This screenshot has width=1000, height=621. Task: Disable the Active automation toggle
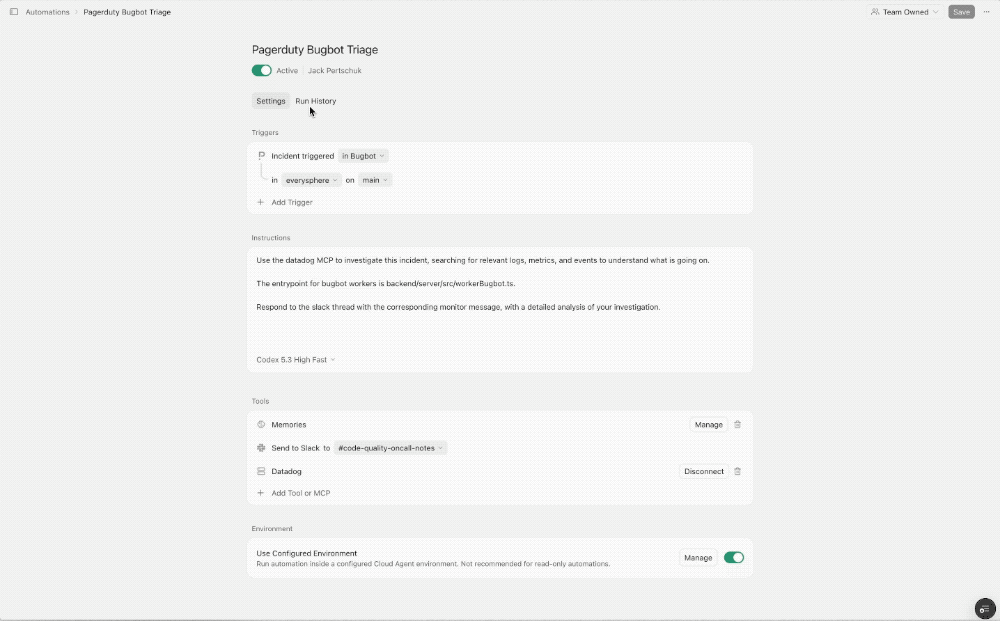click(x=262, y=71)
